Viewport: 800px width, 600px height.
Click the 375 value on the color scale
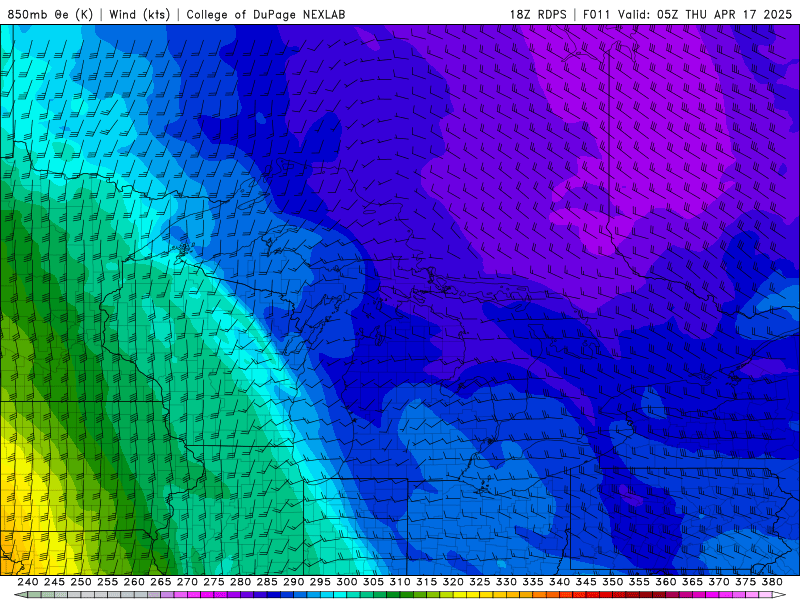click(x=745, y=582)
